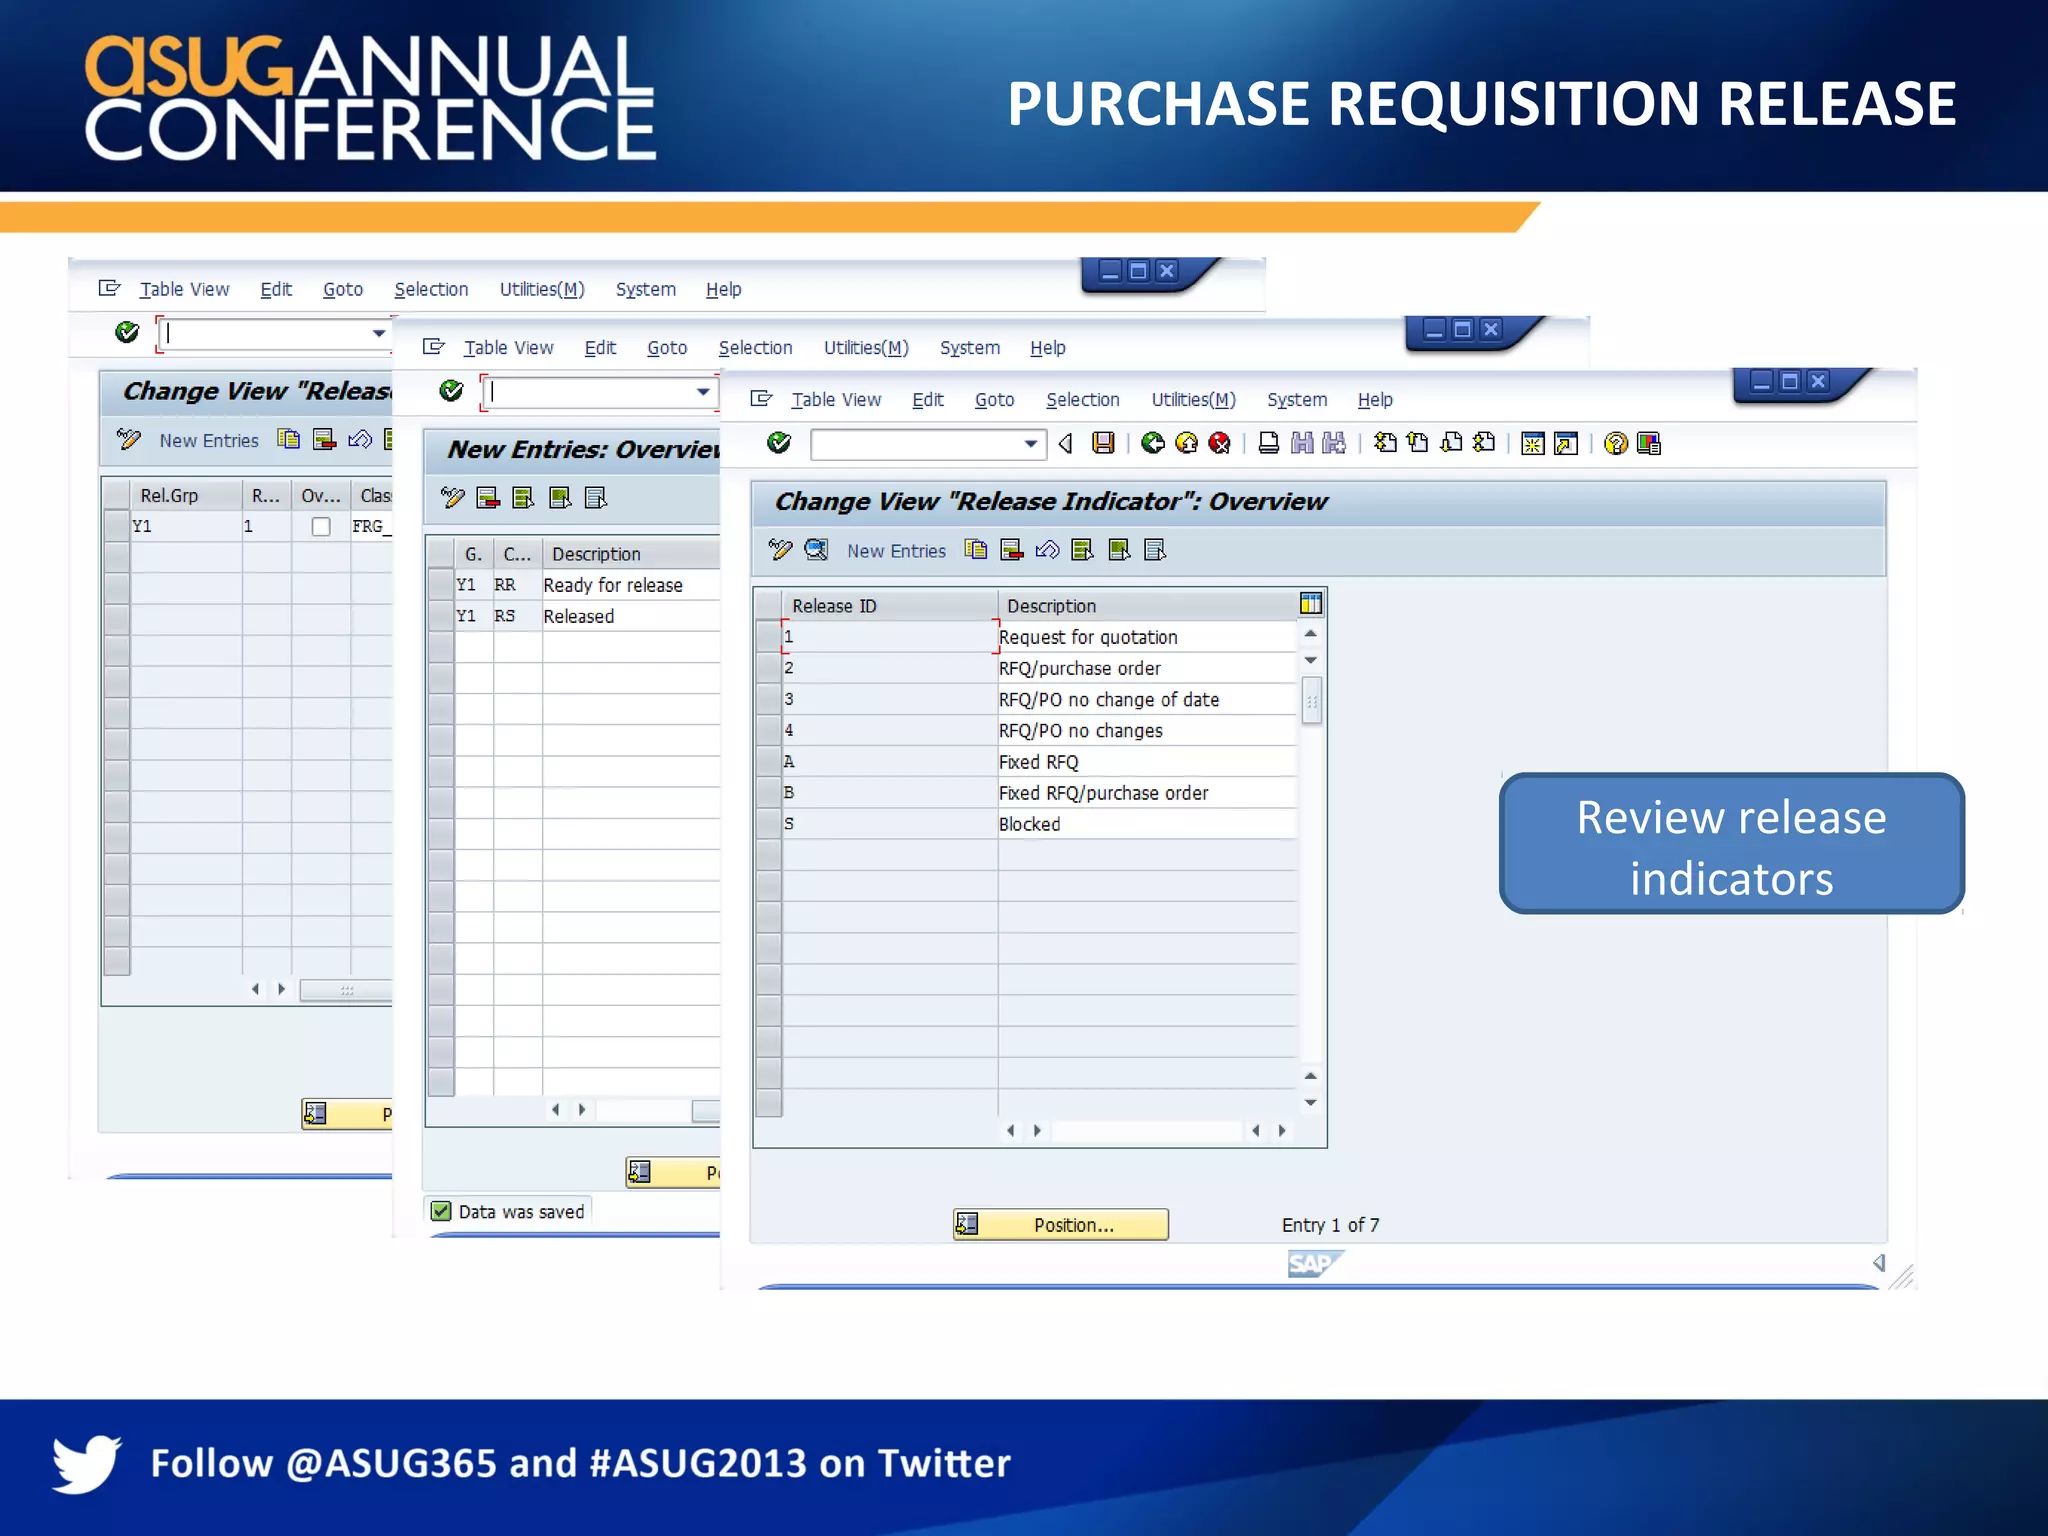Click the Generate Shortcut icon

point(1566,443)
